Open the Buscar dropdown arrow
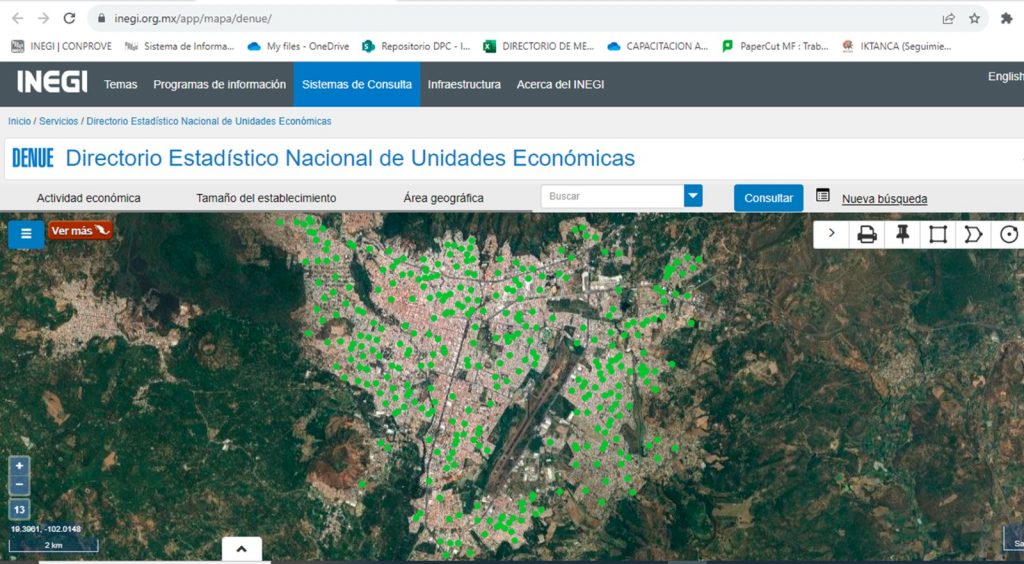Screen dimensions: 1024x564 [x=693, y=196]
